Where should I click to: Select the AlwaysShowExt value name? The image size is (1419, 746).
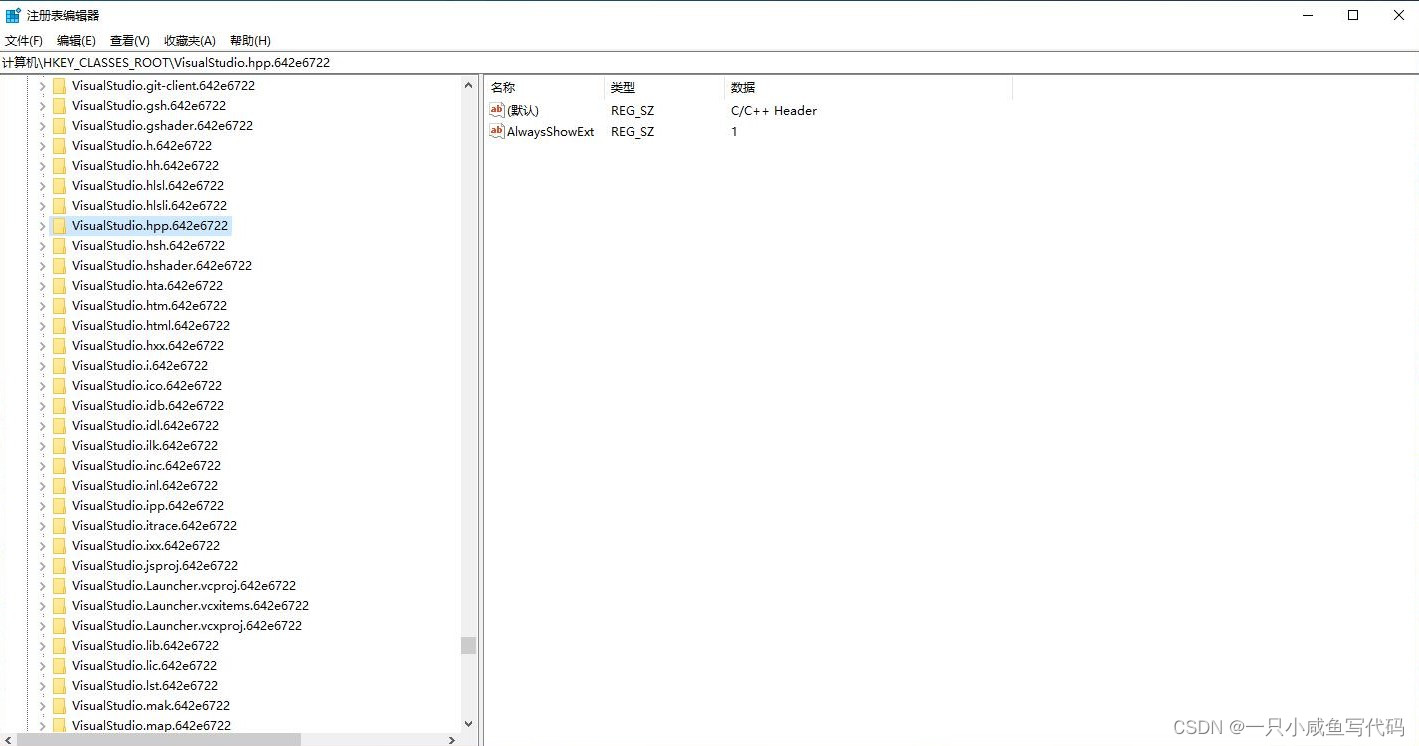550,132
